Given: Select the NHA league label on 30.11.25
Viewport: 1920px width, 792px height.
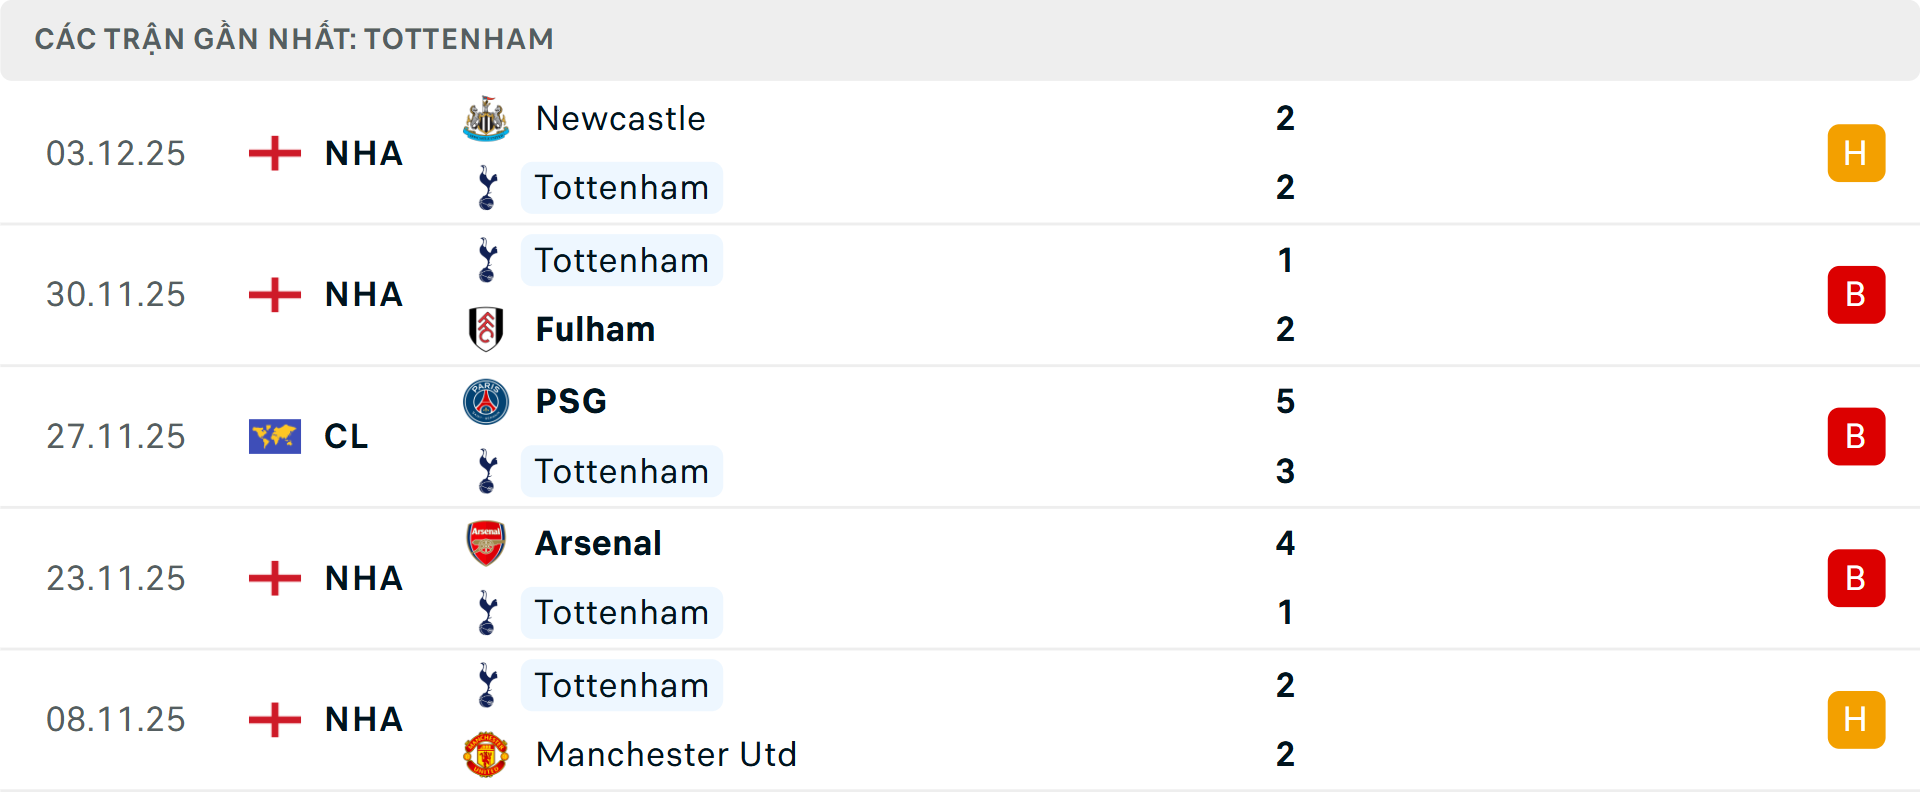Looking at the screenshot, I should point(363,294).
